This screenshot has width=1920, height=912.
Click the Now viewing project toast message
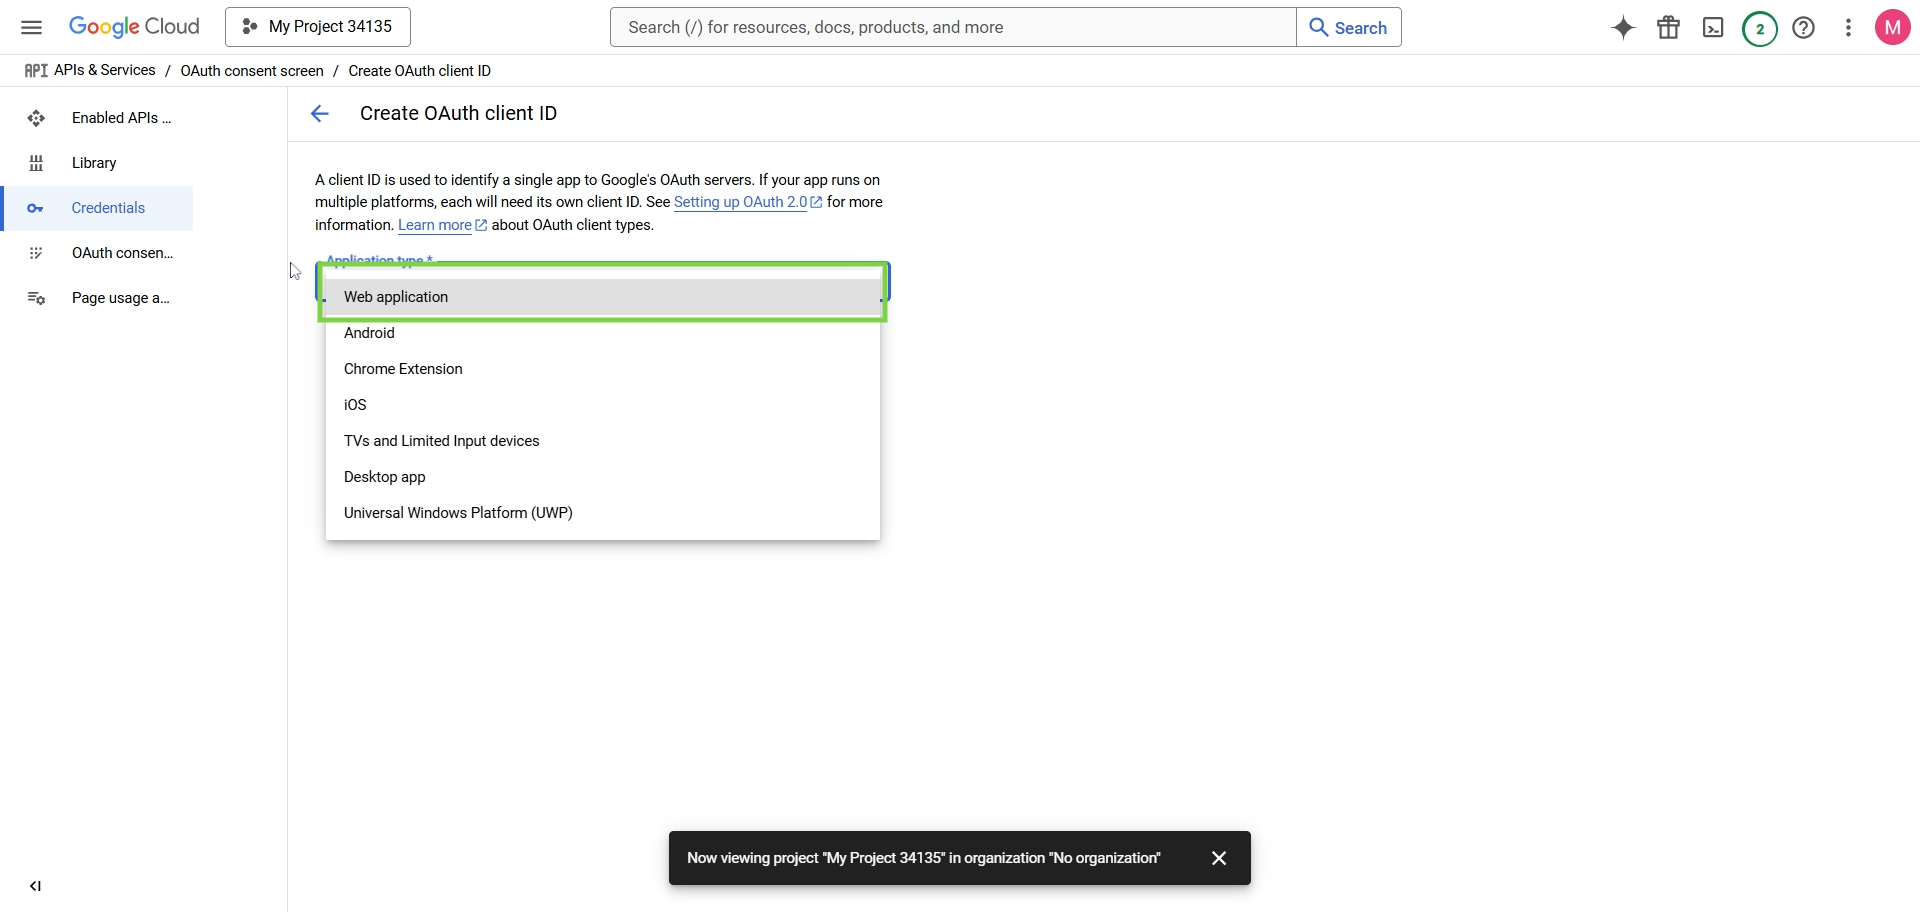(x=924, y=858)
